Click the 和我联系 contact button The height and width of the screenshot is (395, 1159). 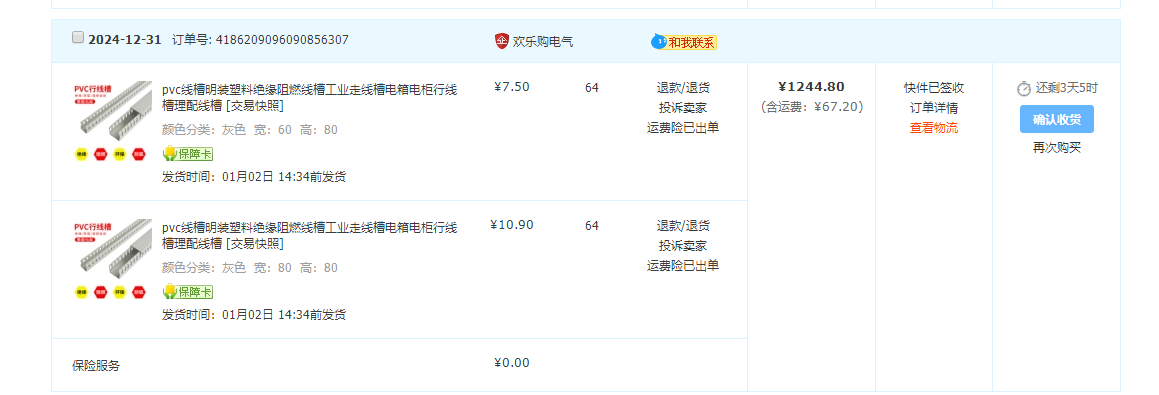pos(692,42)
